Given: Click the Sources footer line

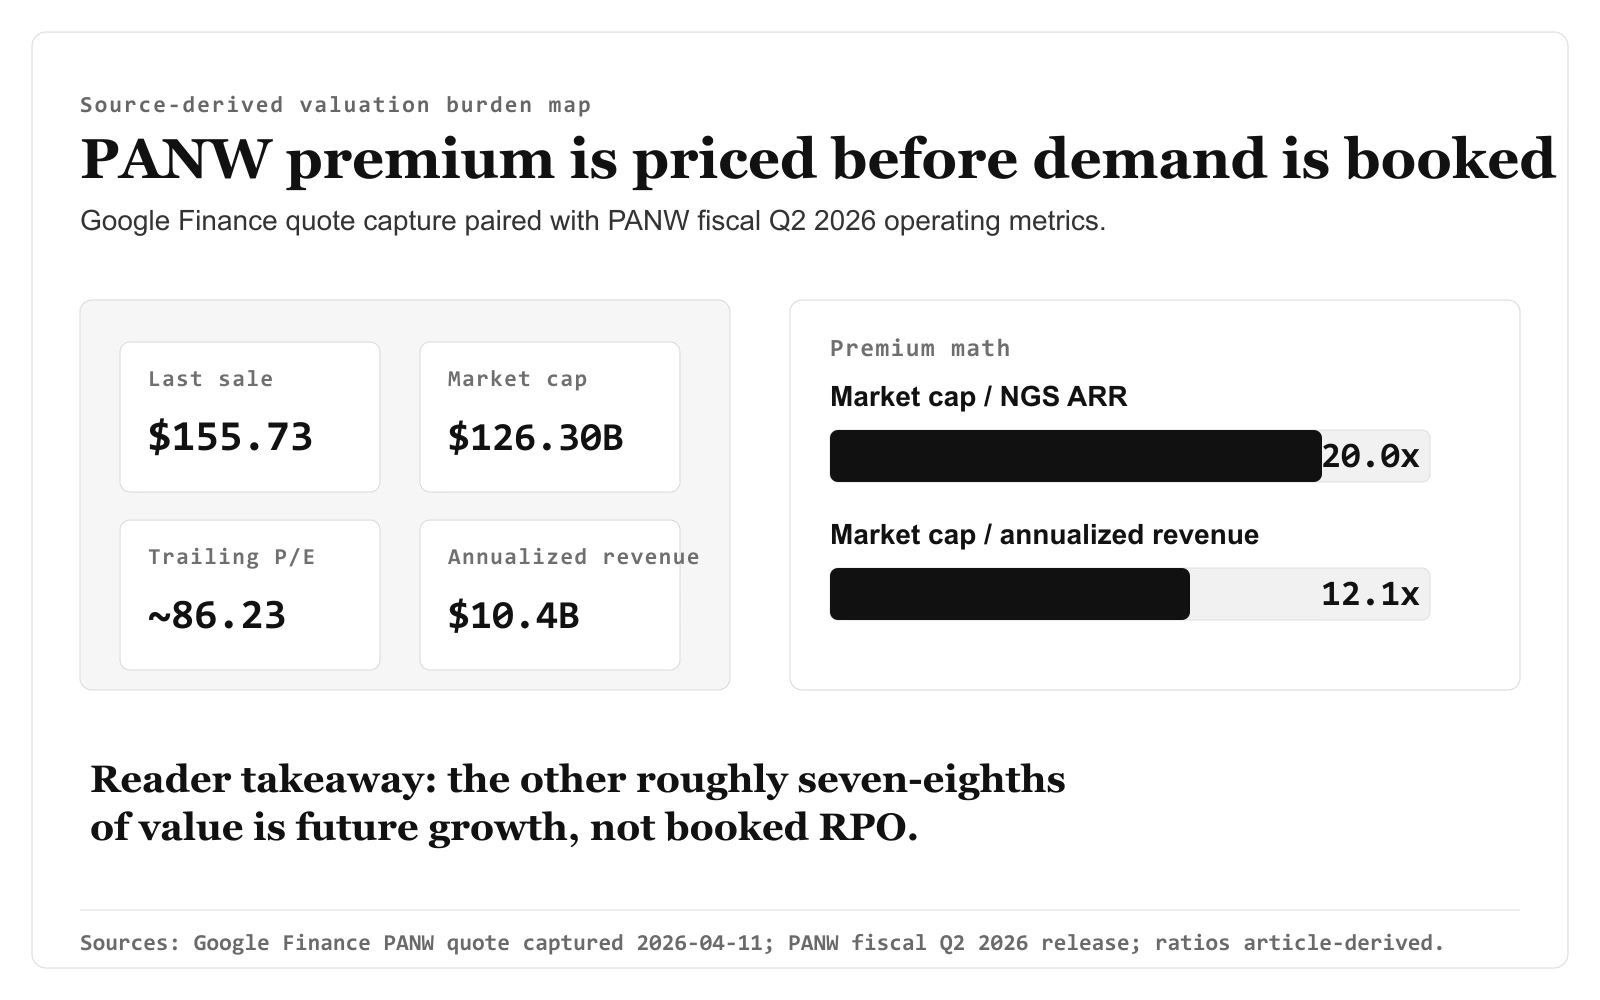Looking at the screenshot, I should [x=762, y=942].
